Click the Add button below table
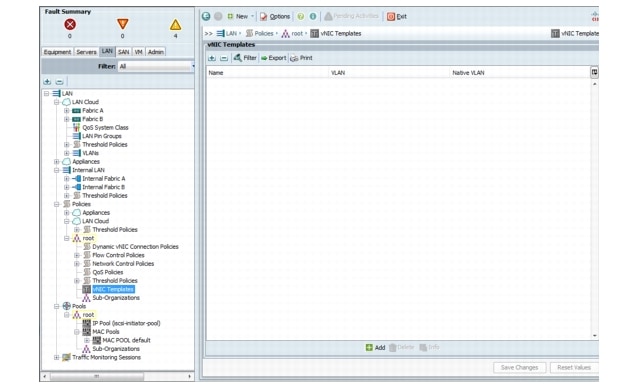 point(375,347)
